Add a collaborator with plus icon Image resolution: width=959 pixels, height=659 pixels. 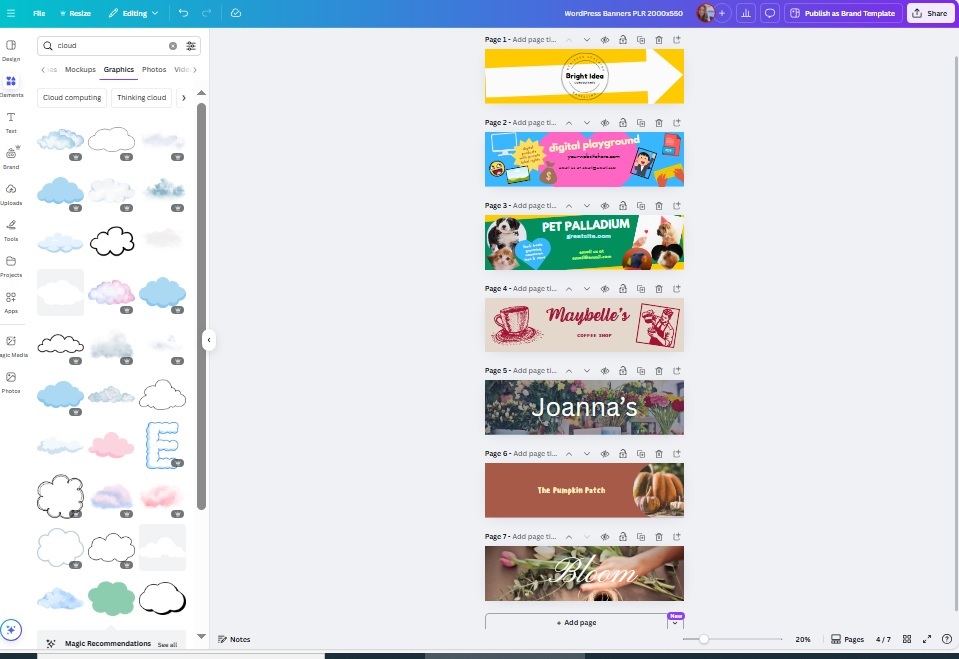pyautogui.click(x=722, y=13)
